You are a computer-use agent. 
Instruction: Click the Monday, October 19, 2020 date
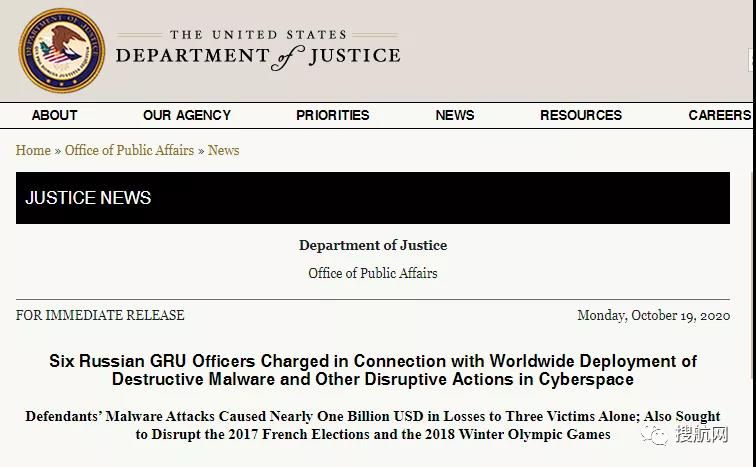tap(653, 315)
